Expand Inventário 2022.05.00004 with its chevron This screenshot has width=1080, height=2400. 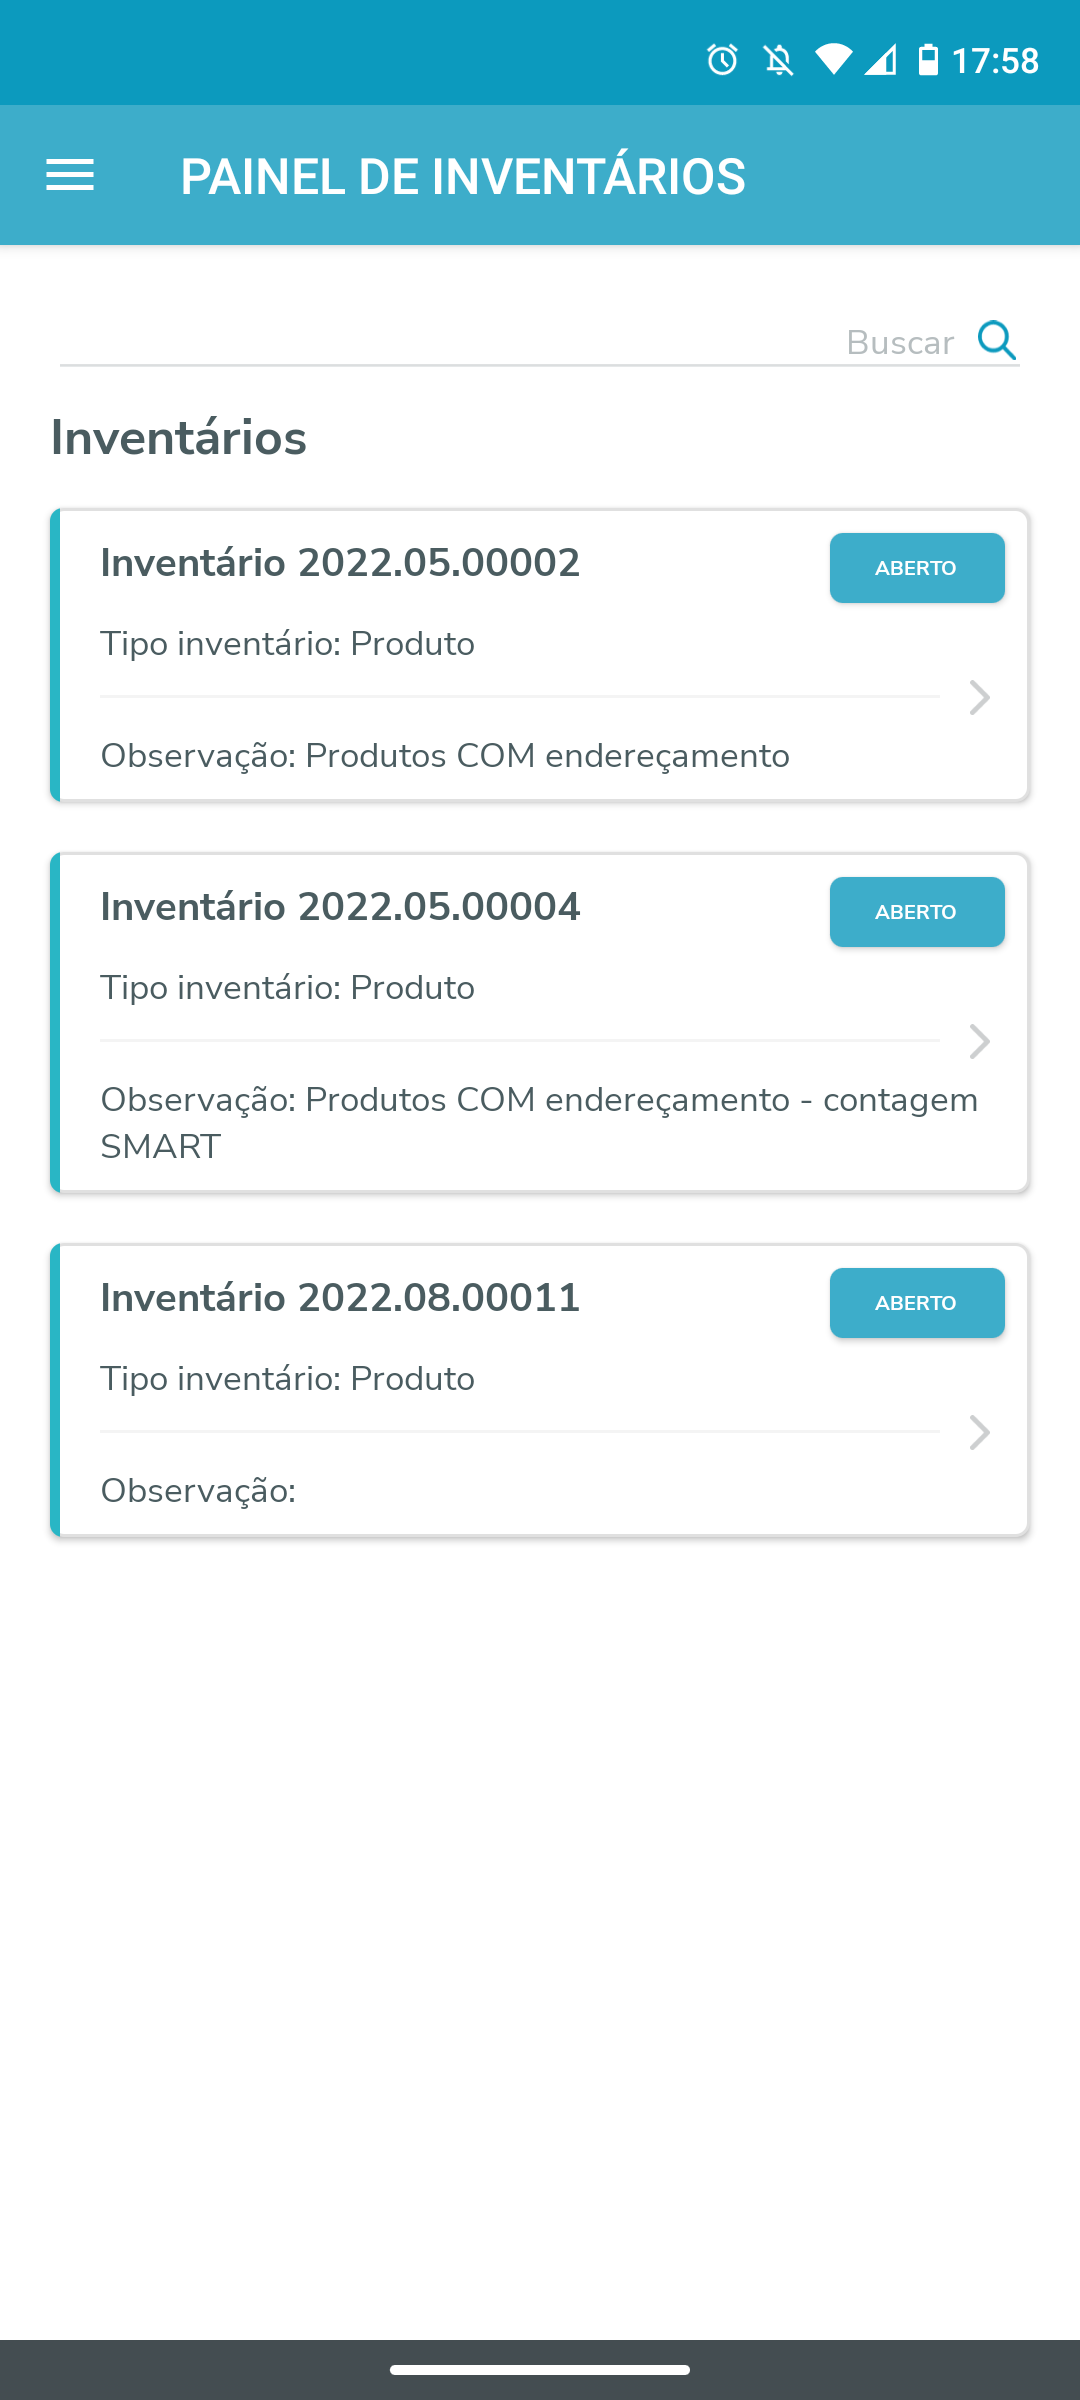pyautogui.click(x=980, y=1041)
